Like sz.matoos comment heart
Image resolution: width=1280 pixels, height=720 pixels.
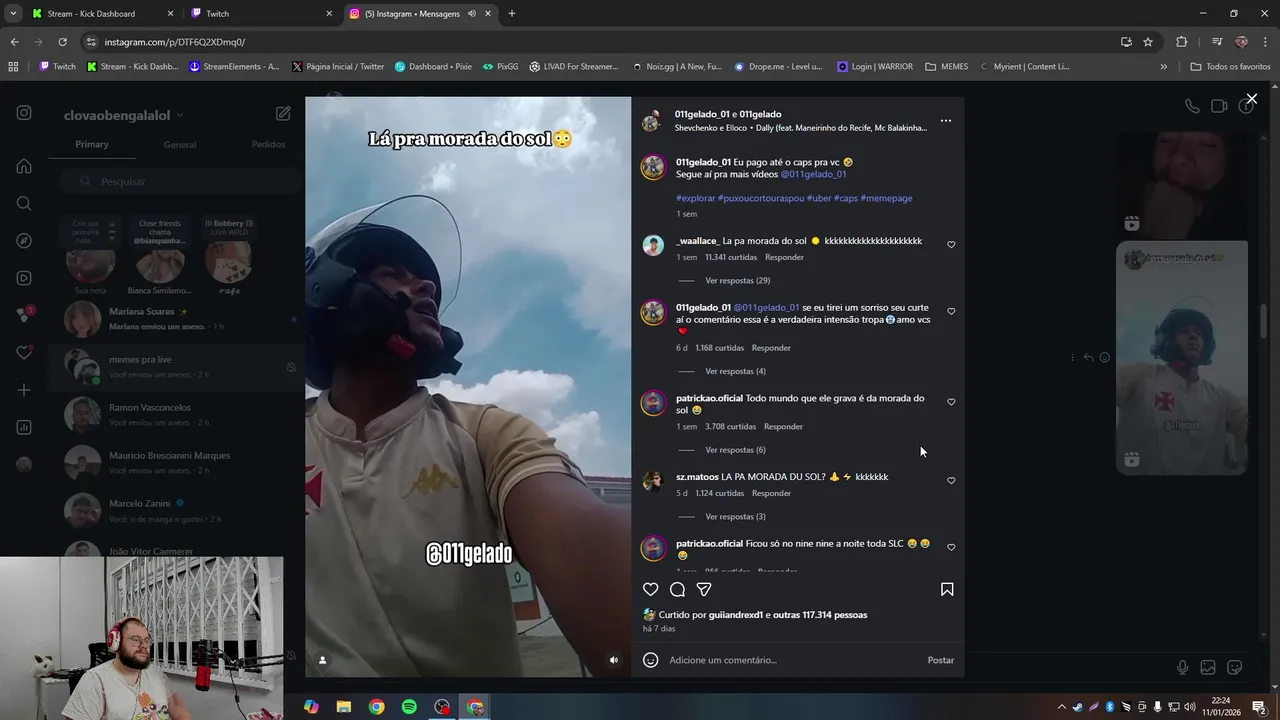pos(951,480)
